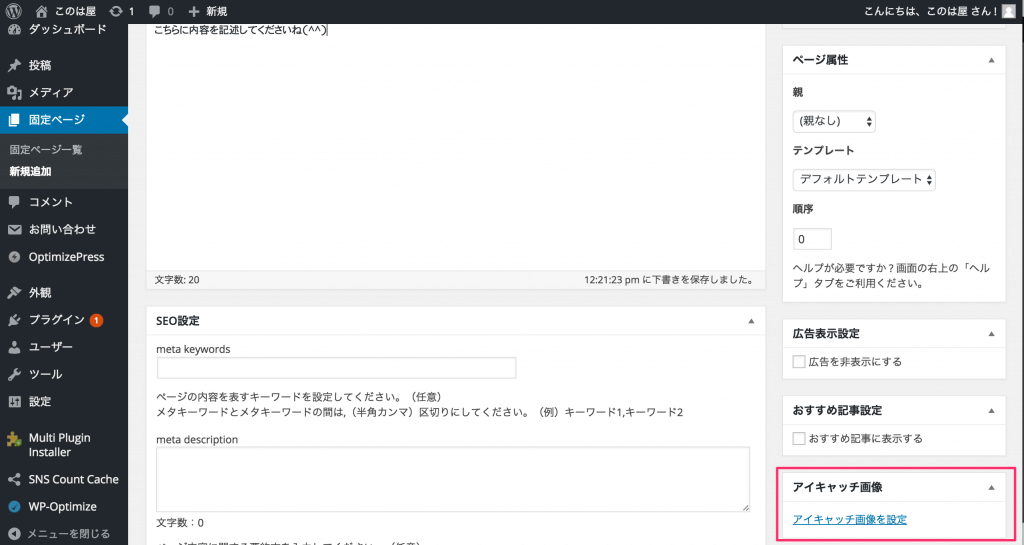Click the 外観 brush icon

[14, 292]
